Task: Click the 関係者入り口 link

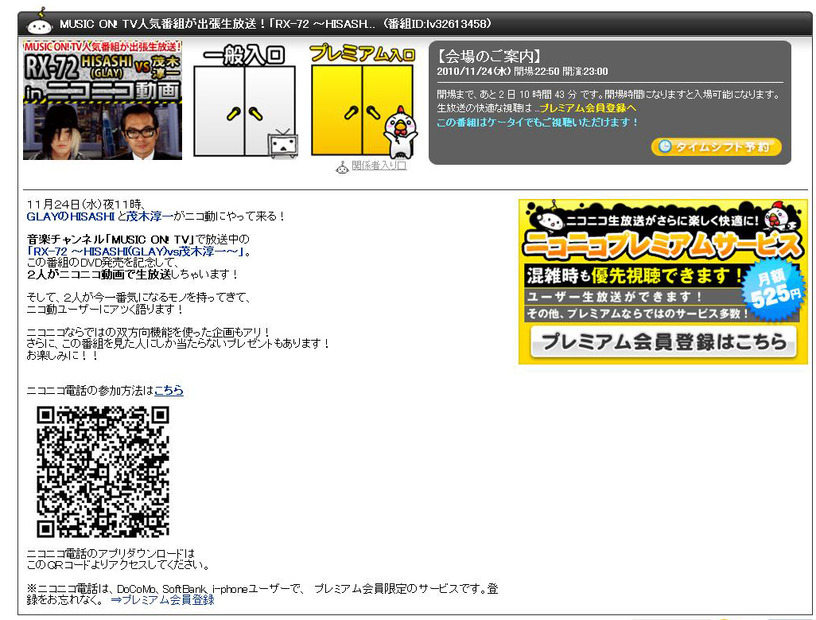Action: pos(378,166)
